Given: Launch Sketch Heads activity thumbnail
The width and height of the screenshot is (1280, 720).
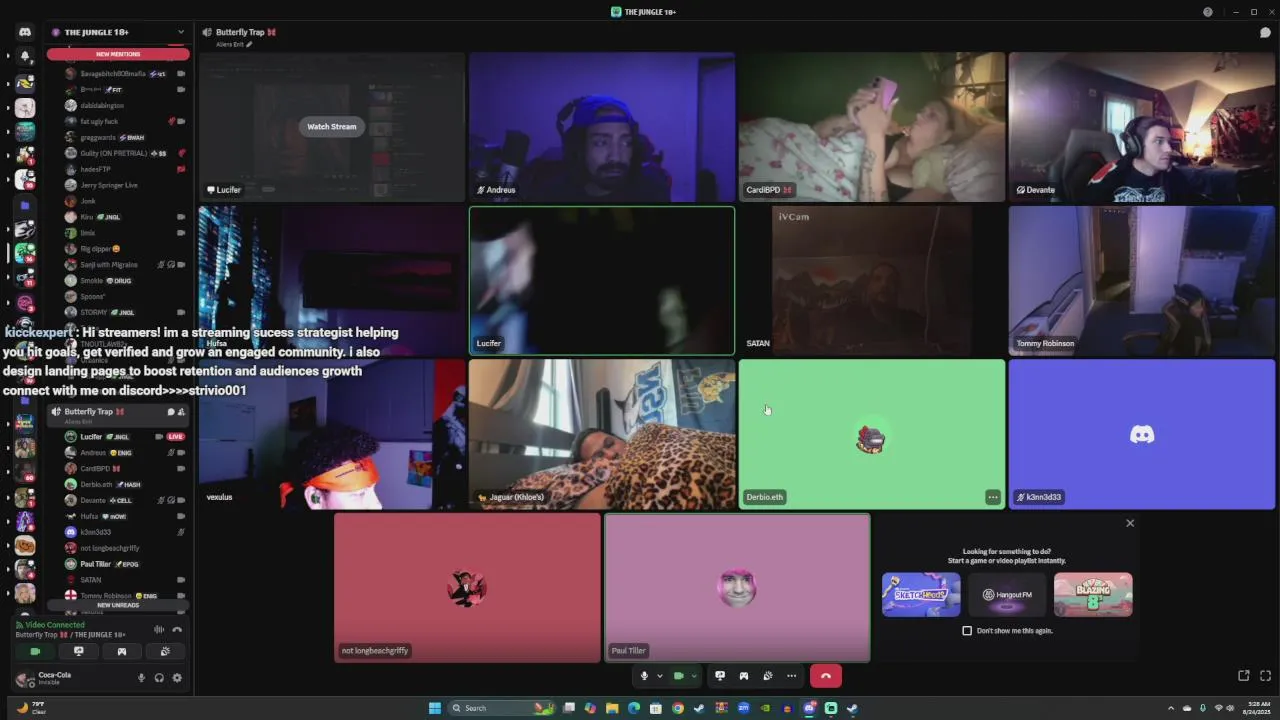Looking at the screenshot, I should 921,594.
